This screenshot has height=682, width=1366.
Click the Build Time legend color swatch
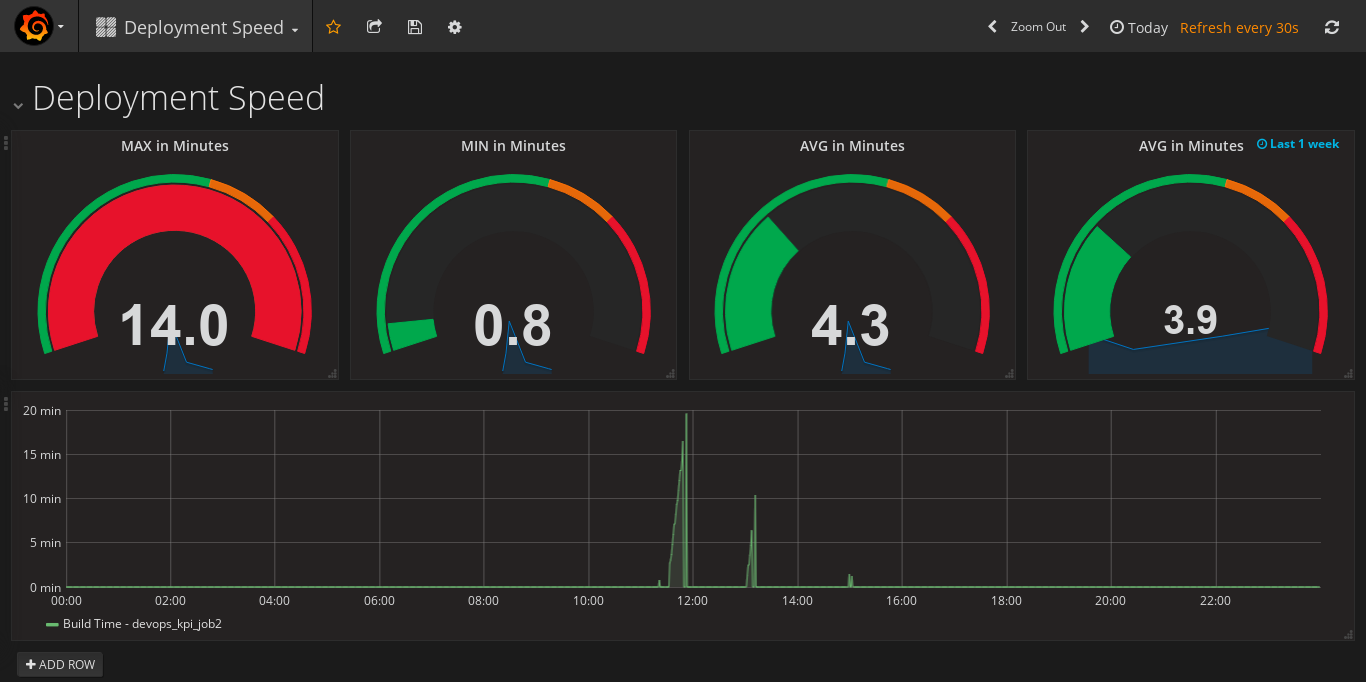pos(52,624)
